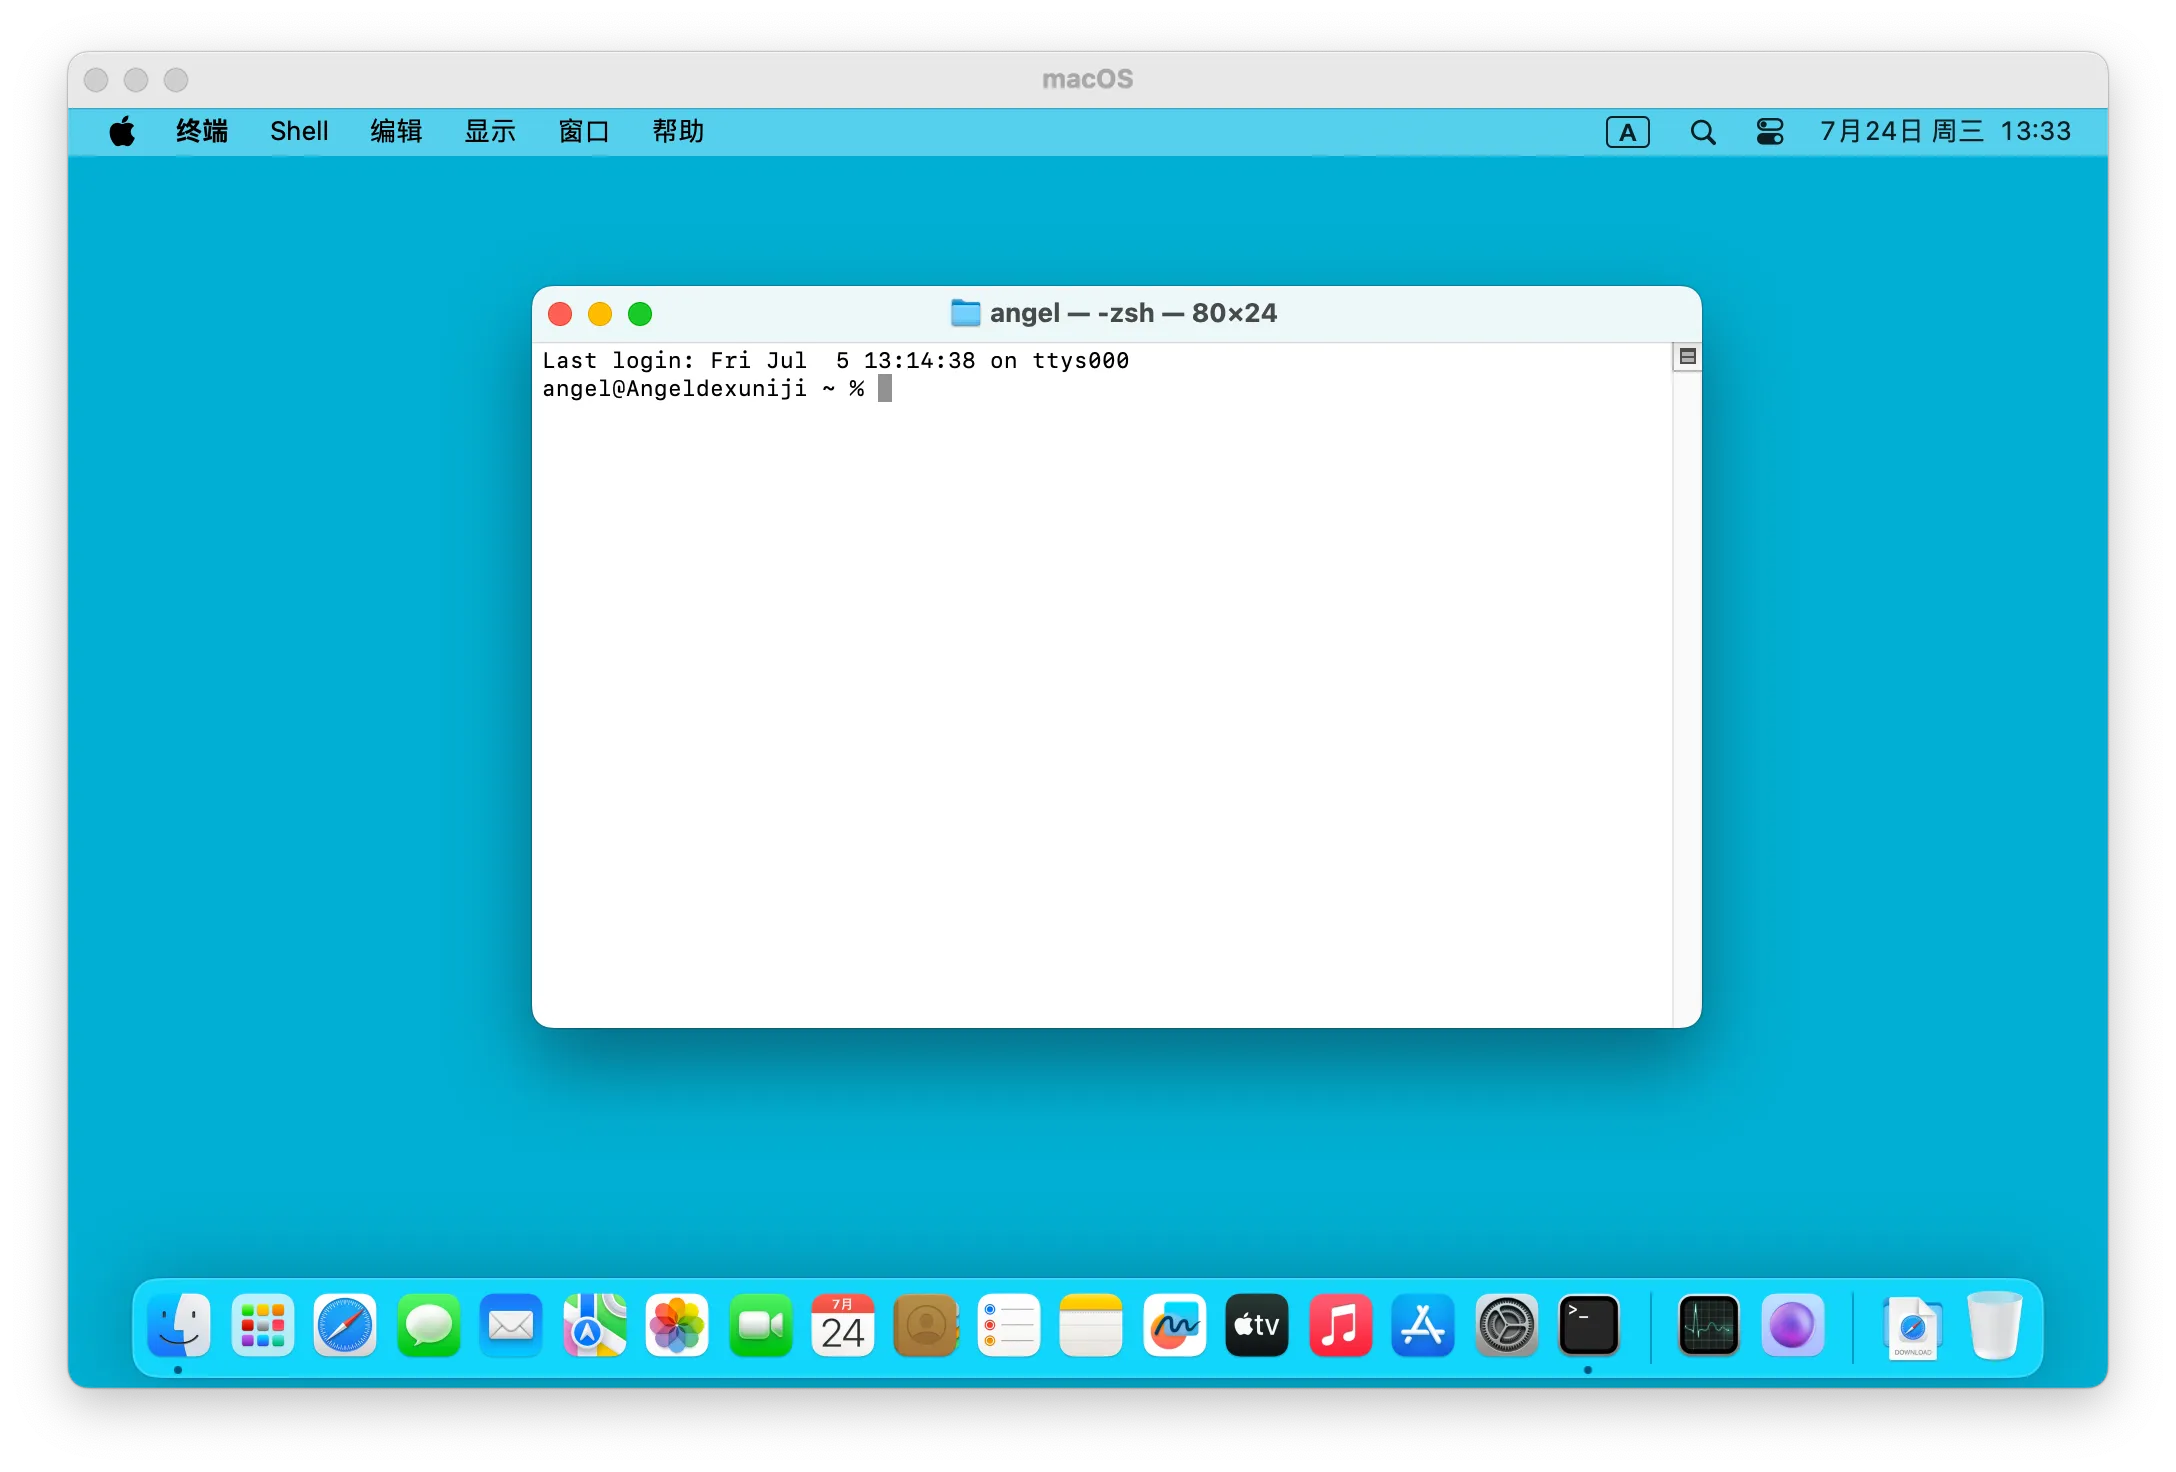
Task: Expand the 终端 application menu
Action: [x=202, y=132]
